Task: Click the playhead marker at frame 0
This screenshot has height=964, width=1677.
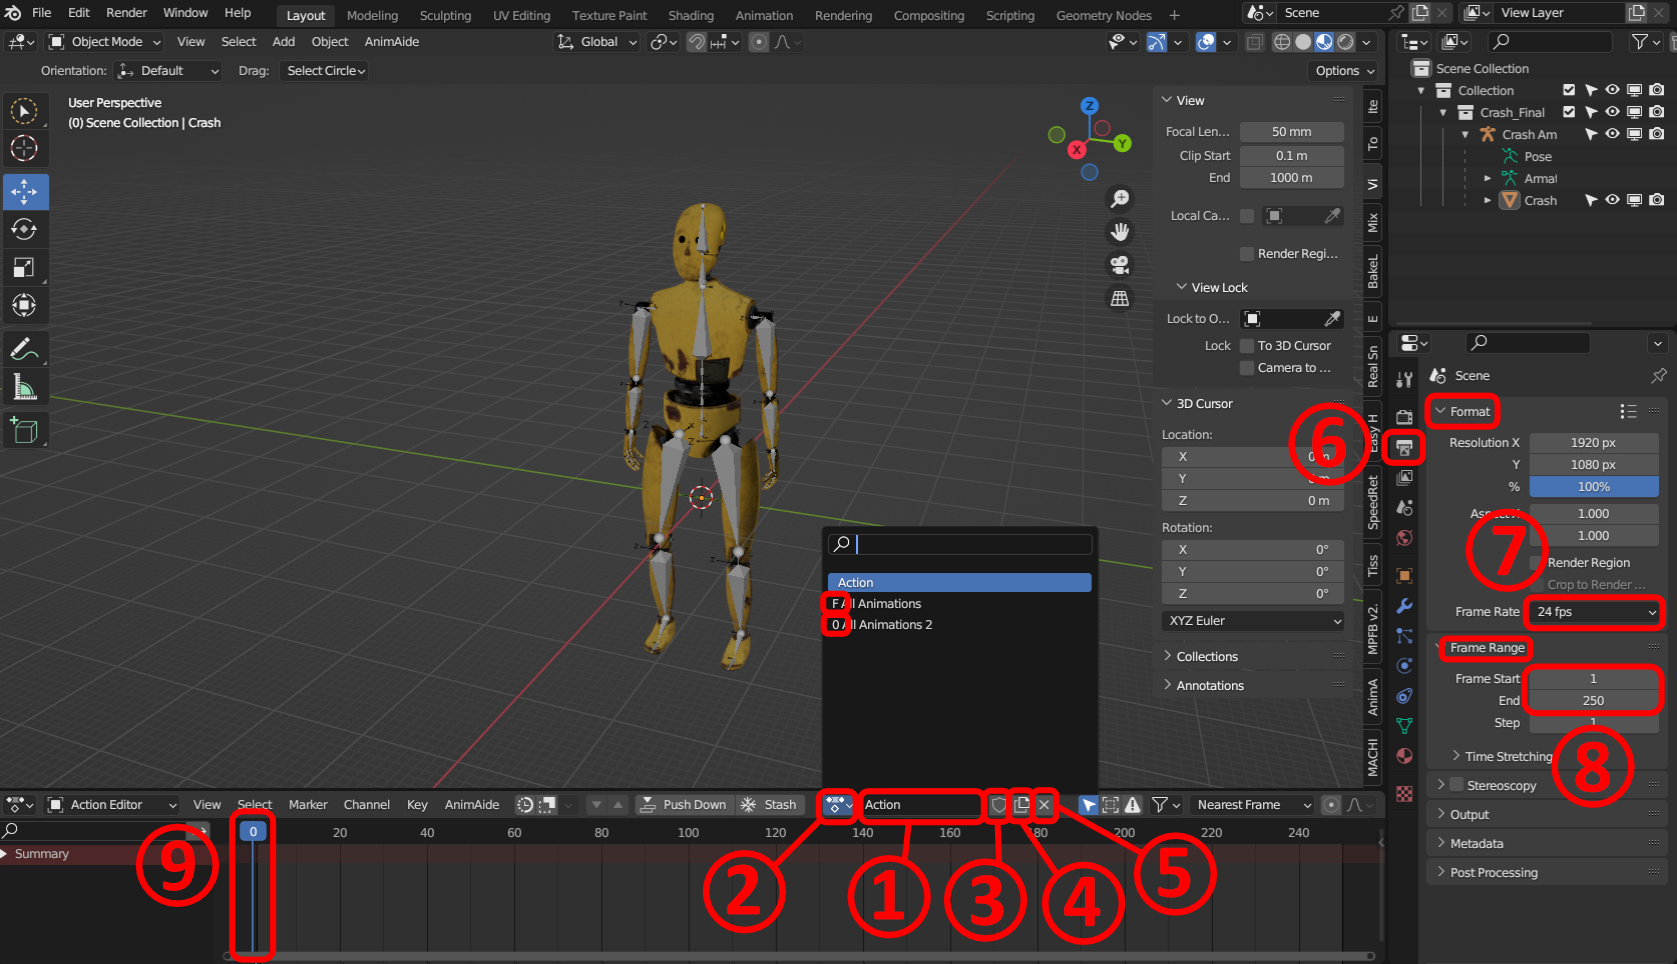Action: coord(253,831)
